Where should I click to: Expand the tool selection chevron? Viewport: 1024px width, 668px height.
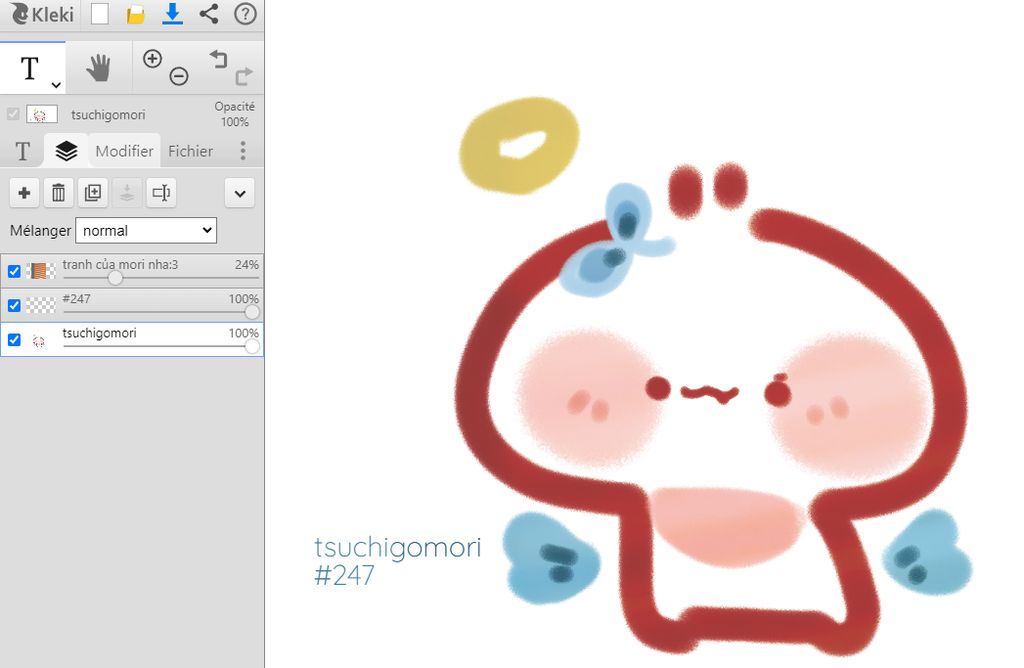[56, 85]
